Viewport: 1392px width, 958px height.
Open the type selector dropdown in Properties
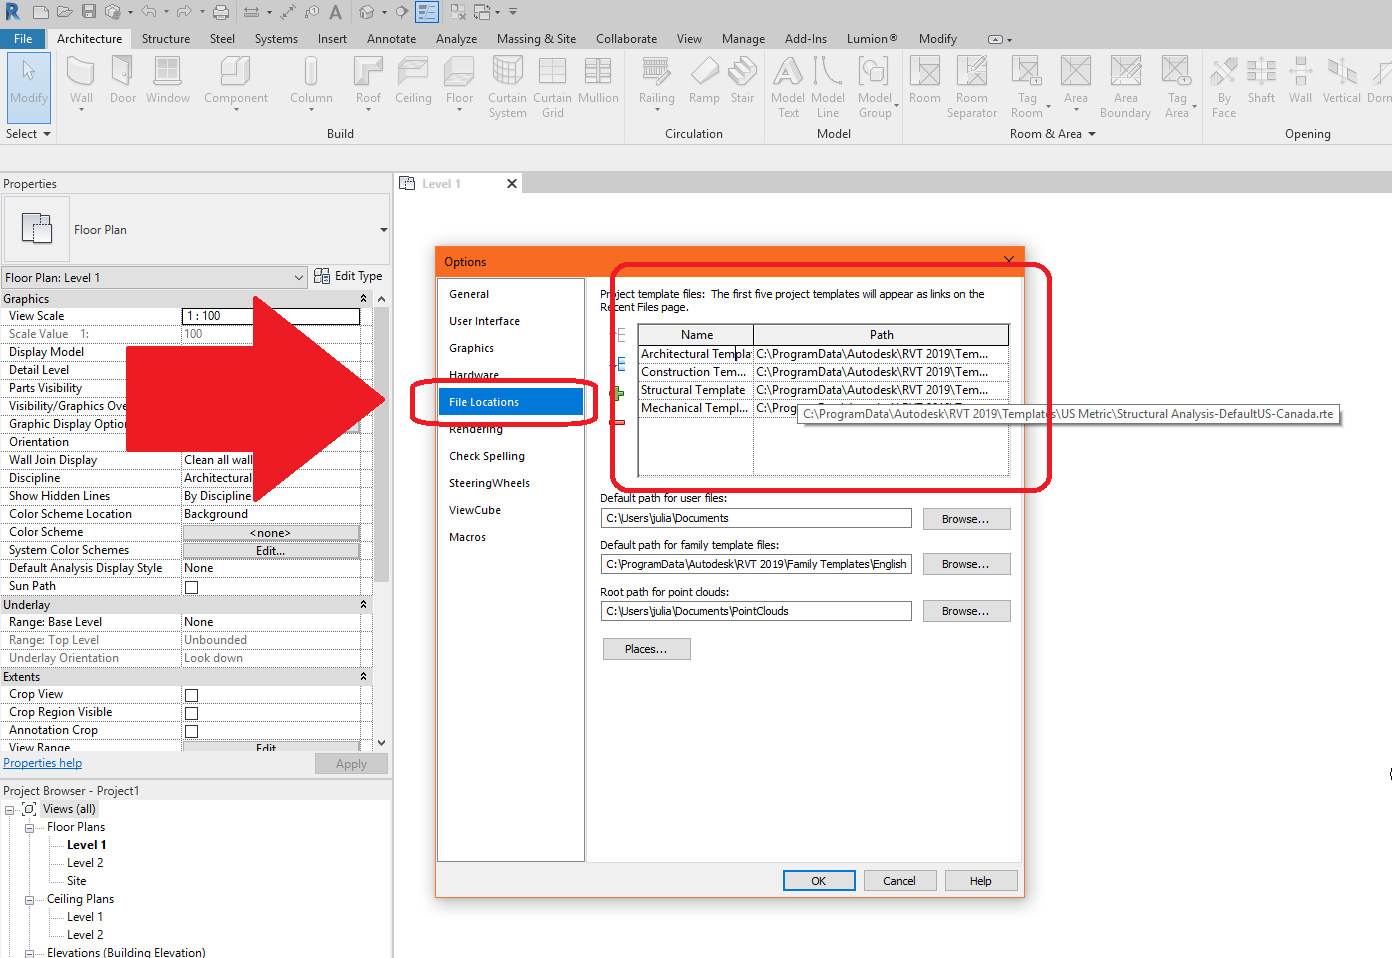[x=299, y=277]
